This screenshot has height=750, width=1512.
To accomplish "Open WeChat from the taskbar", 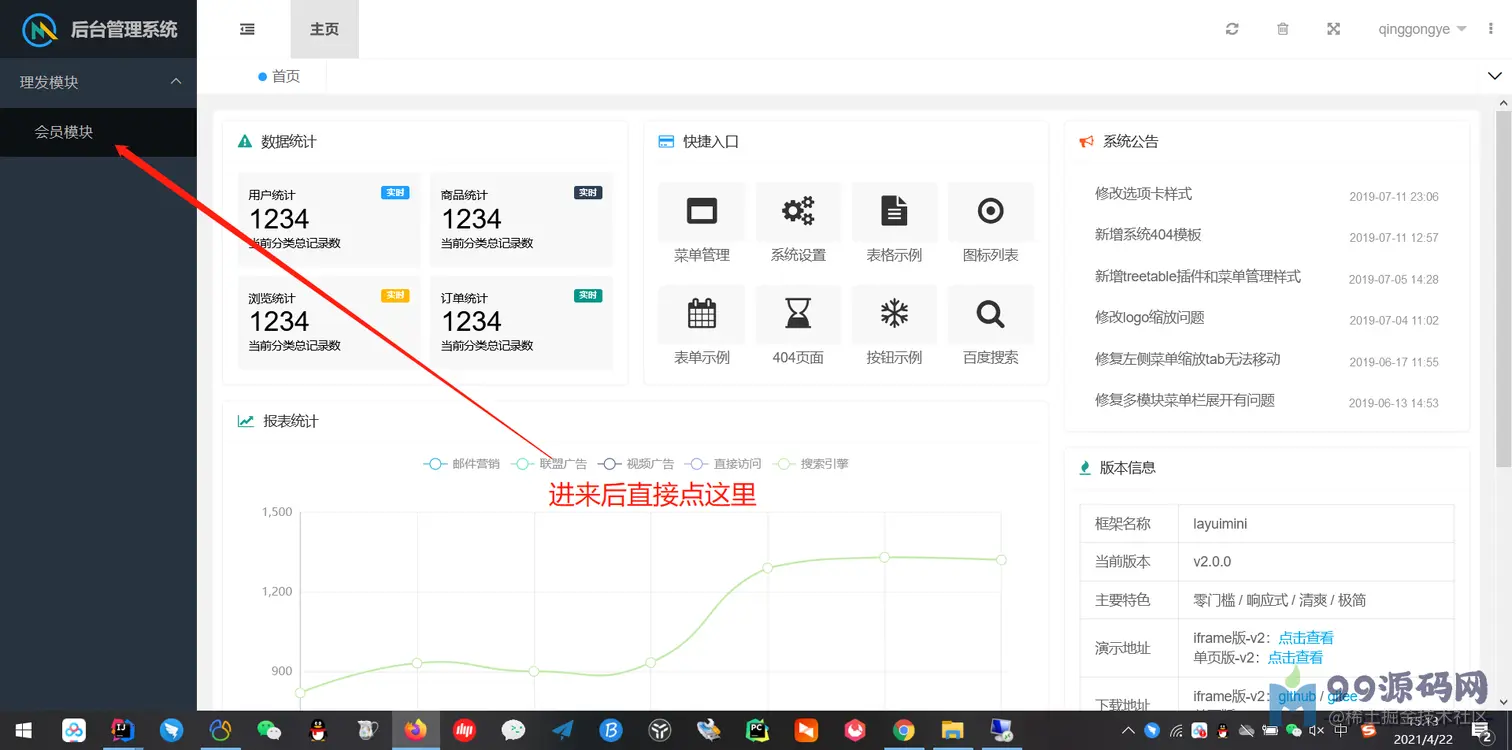I will 269,731.
